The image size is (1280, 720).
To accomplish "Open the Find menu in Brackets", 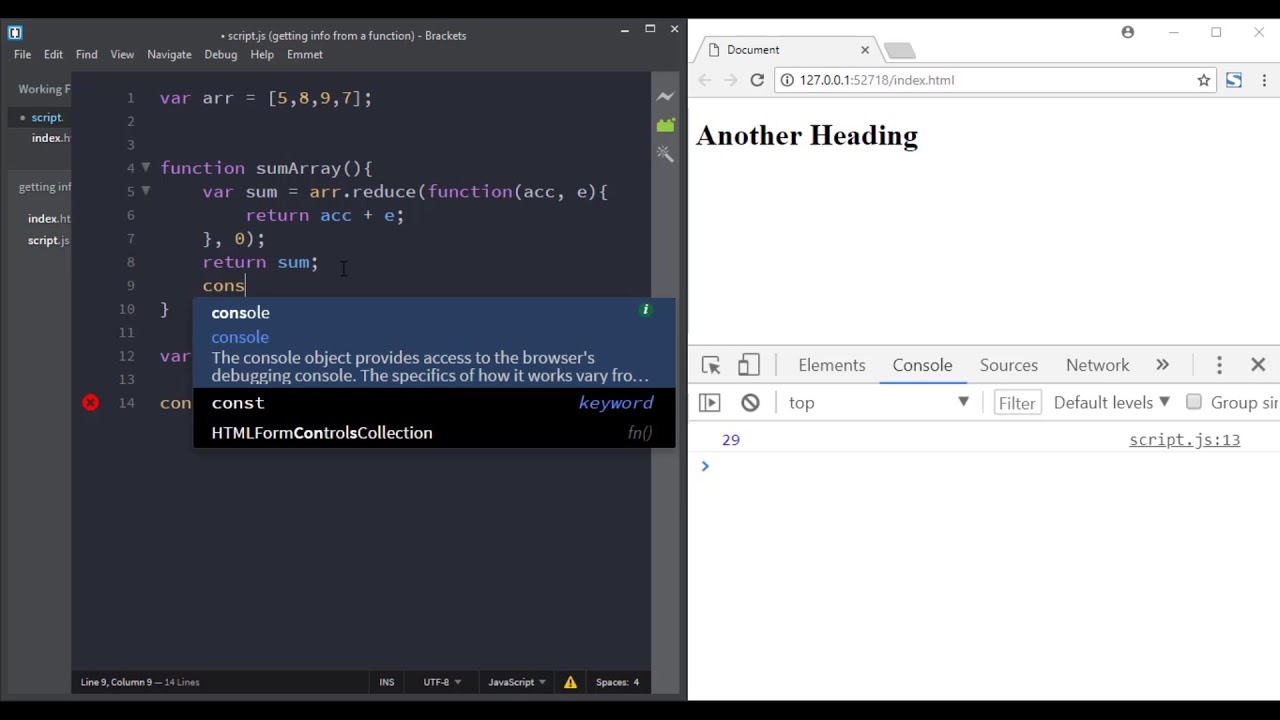I will coord(87,54).
